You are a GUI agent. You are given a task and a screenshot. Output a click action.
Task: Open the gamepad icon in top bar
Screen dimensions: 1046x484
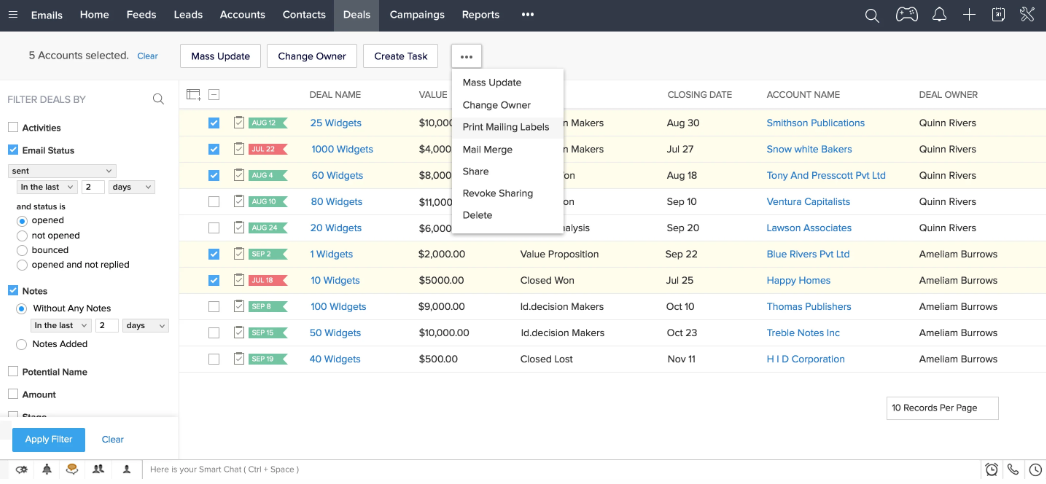coord(906,15)
